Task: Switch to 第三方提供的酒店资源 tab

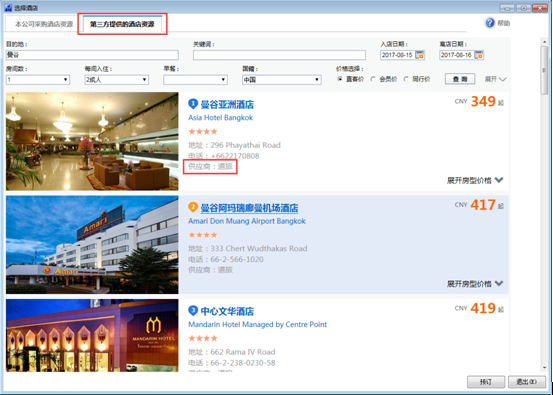Action: tap(122, 24)
